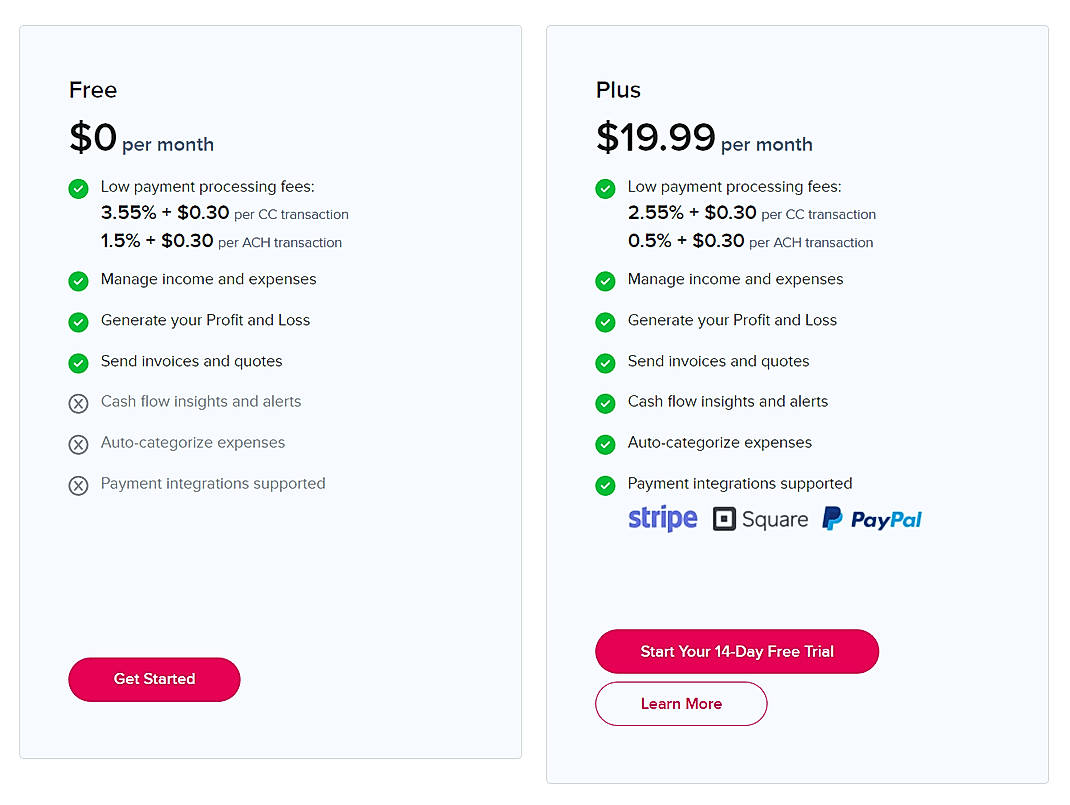1070x805 pixels.
Task: Select the Plus plan heading
Action: [x=617, y=90]
